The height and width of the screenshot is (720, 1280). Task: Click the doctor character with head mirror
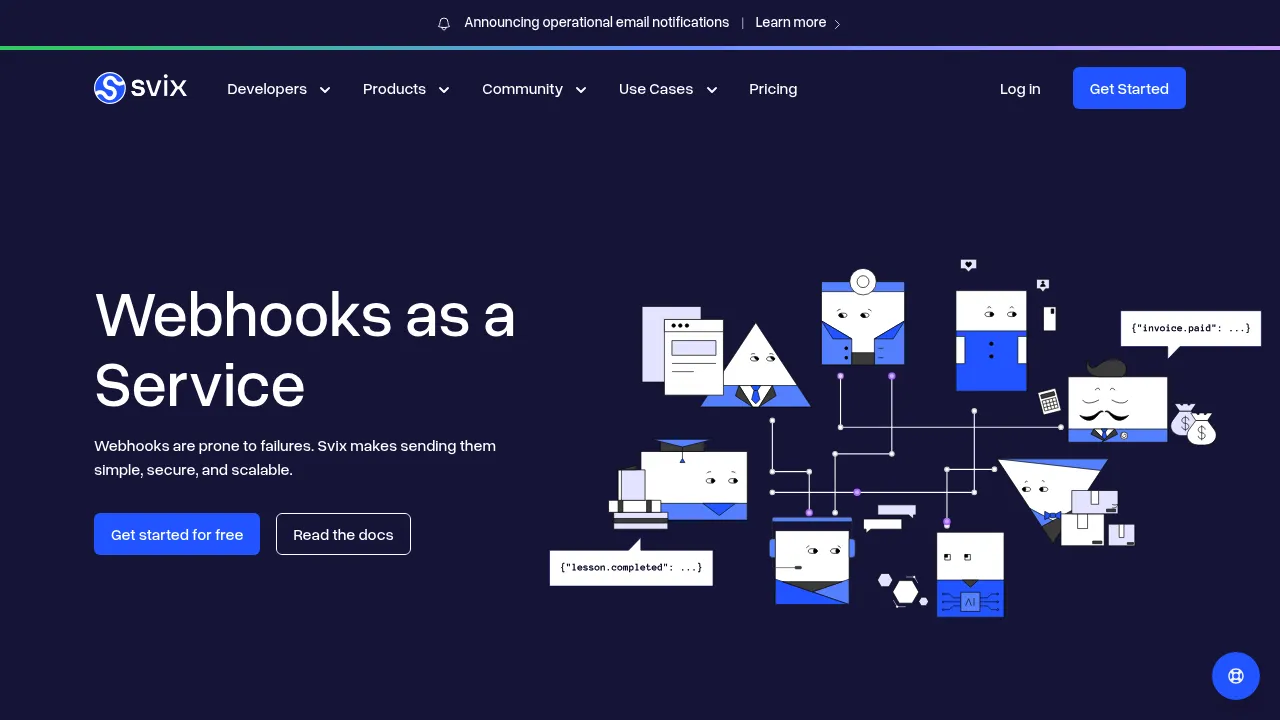[x=863, y=318]
